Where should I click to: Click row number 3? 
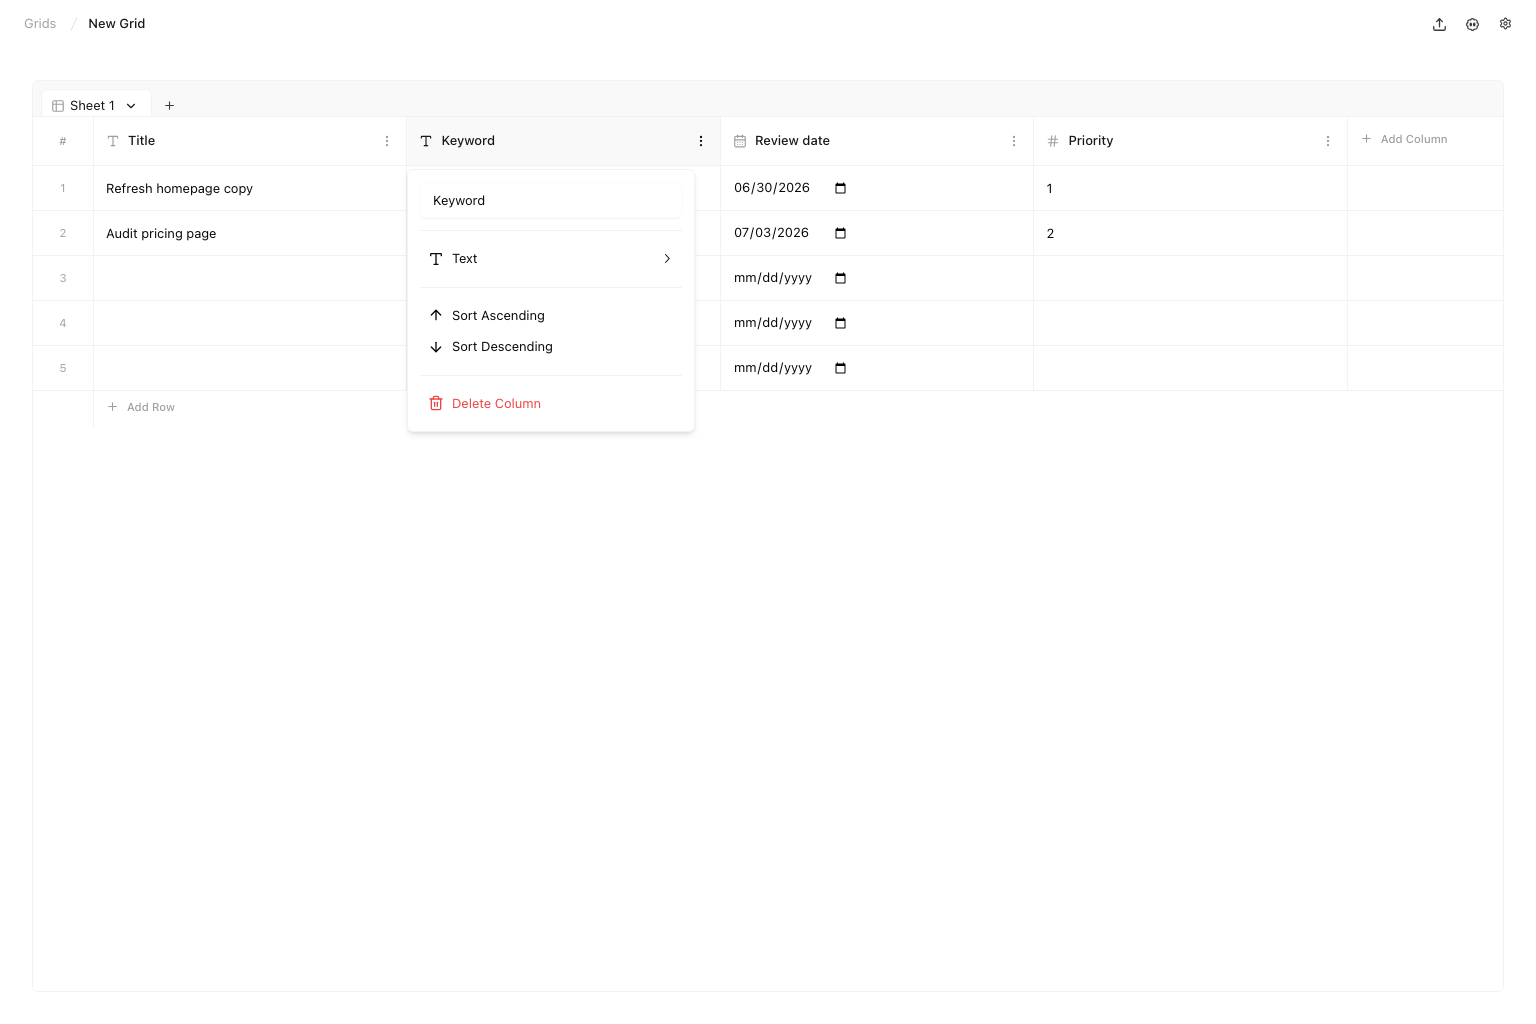click(63, 278)
